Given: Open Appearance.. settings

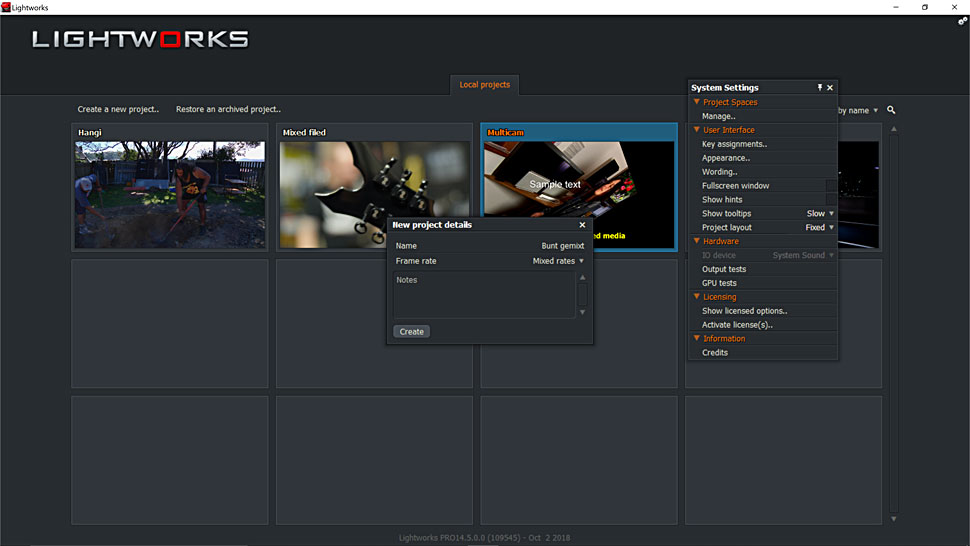Looking at the screenshot, I should point(726,158).
